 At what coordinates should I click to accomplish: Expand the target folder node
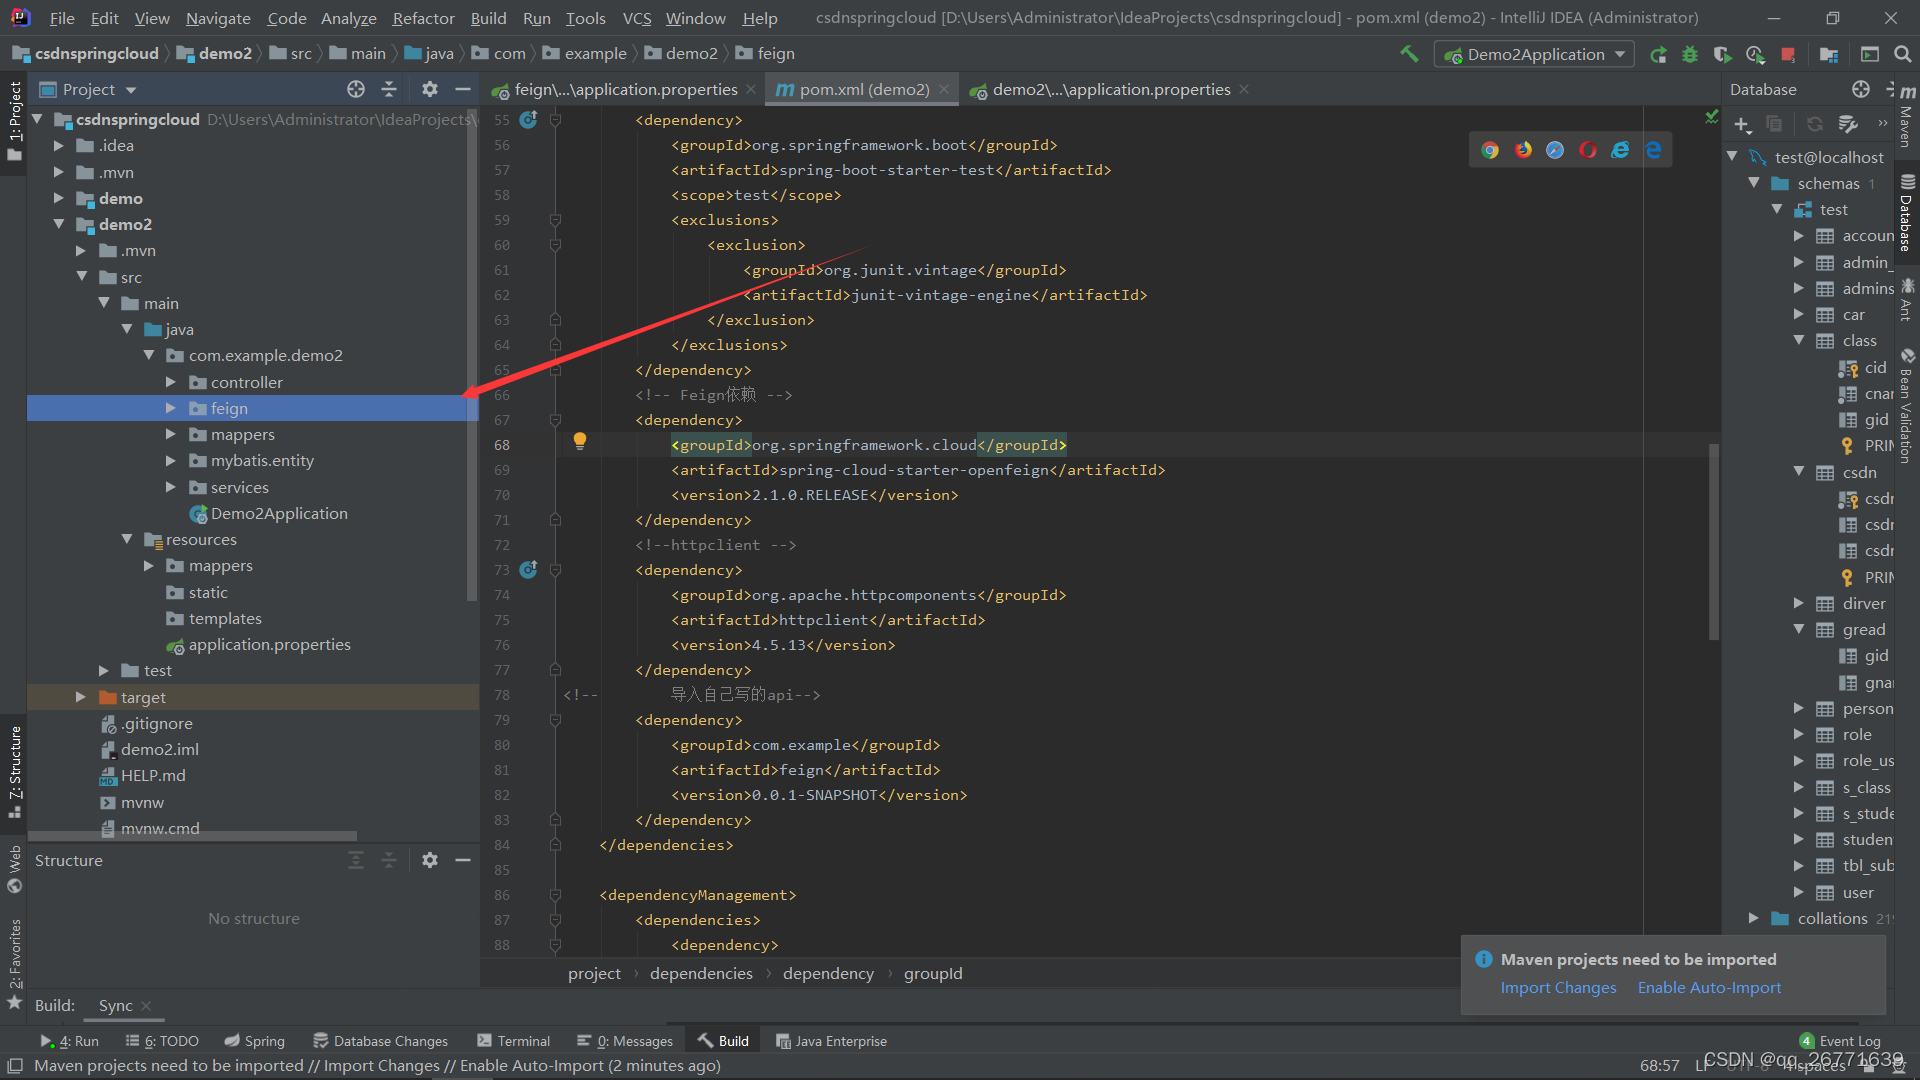click(x=81, y=697)
